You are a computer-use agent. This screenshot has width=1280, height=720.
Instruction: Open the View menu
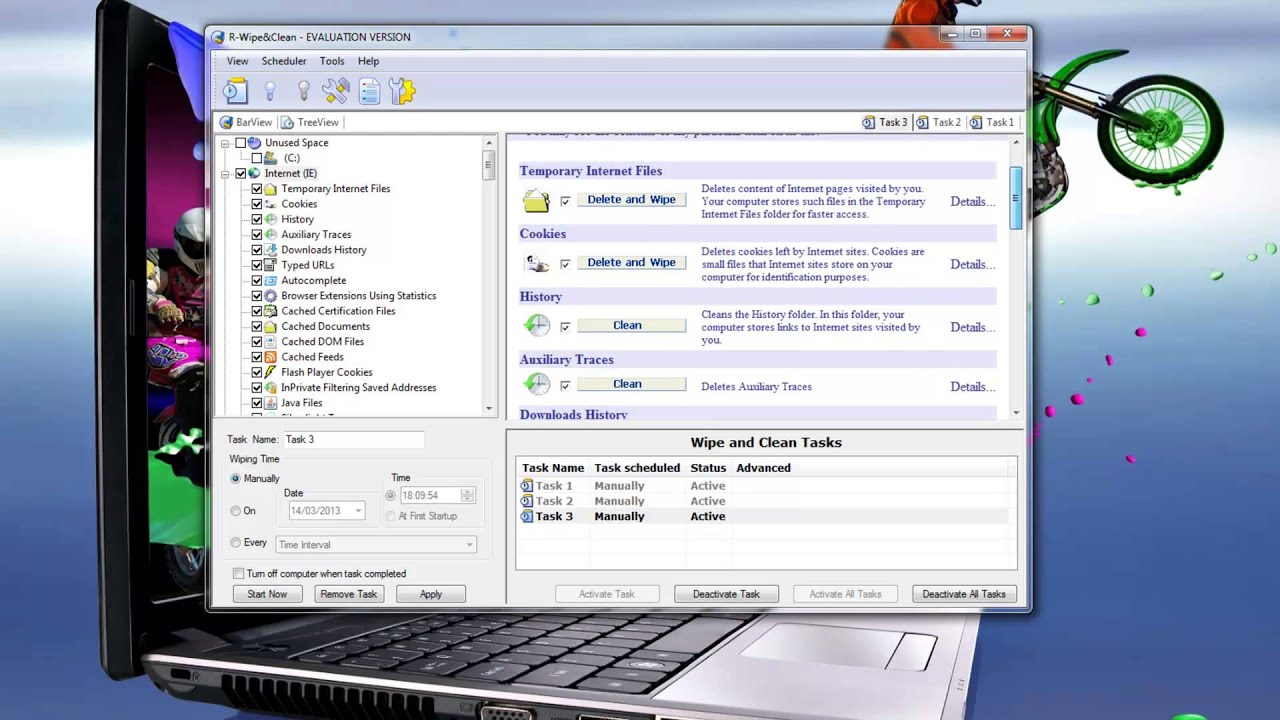point(237,61)
